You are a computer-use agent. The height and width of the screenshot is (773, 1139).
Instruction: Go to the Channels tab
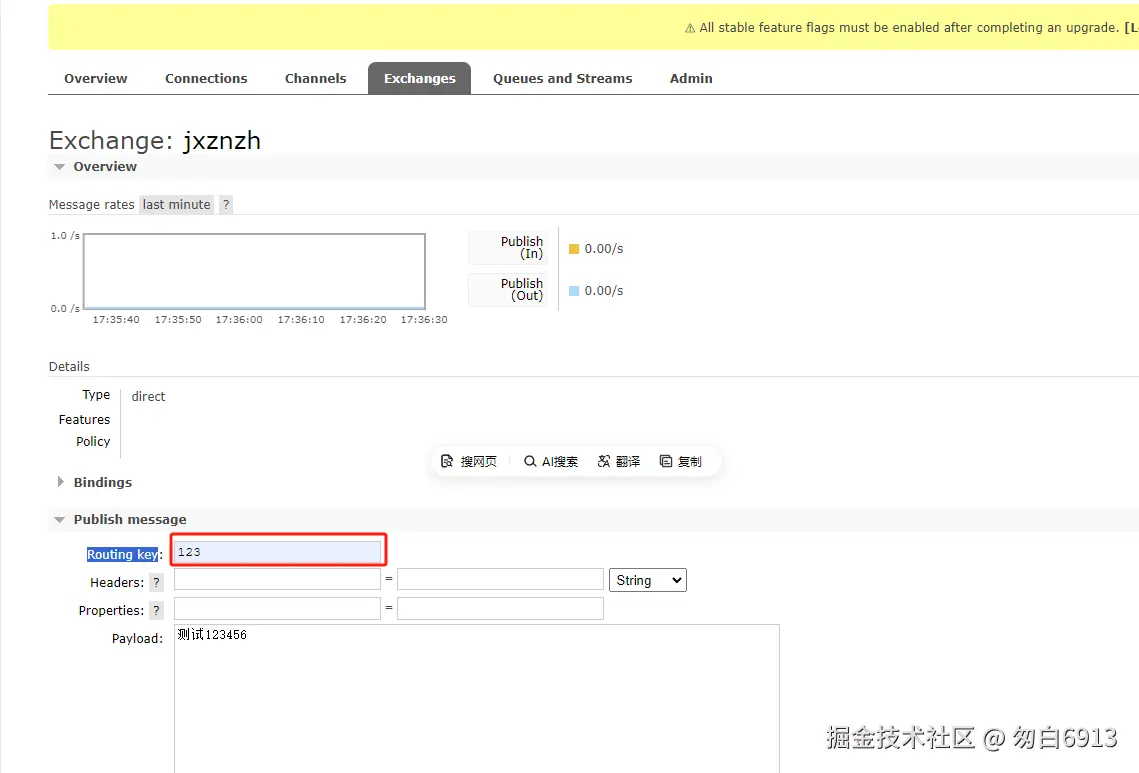[315, 78]
